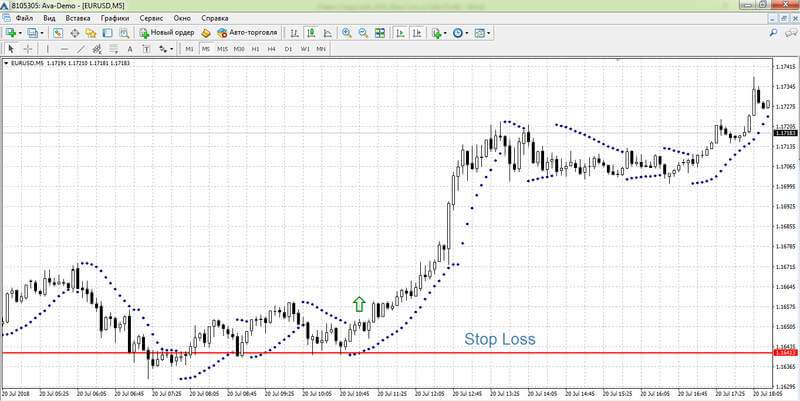This screenshot has height=401, width=800.
Task: Switch to W1 timeframe
Action: pos(305,49)
